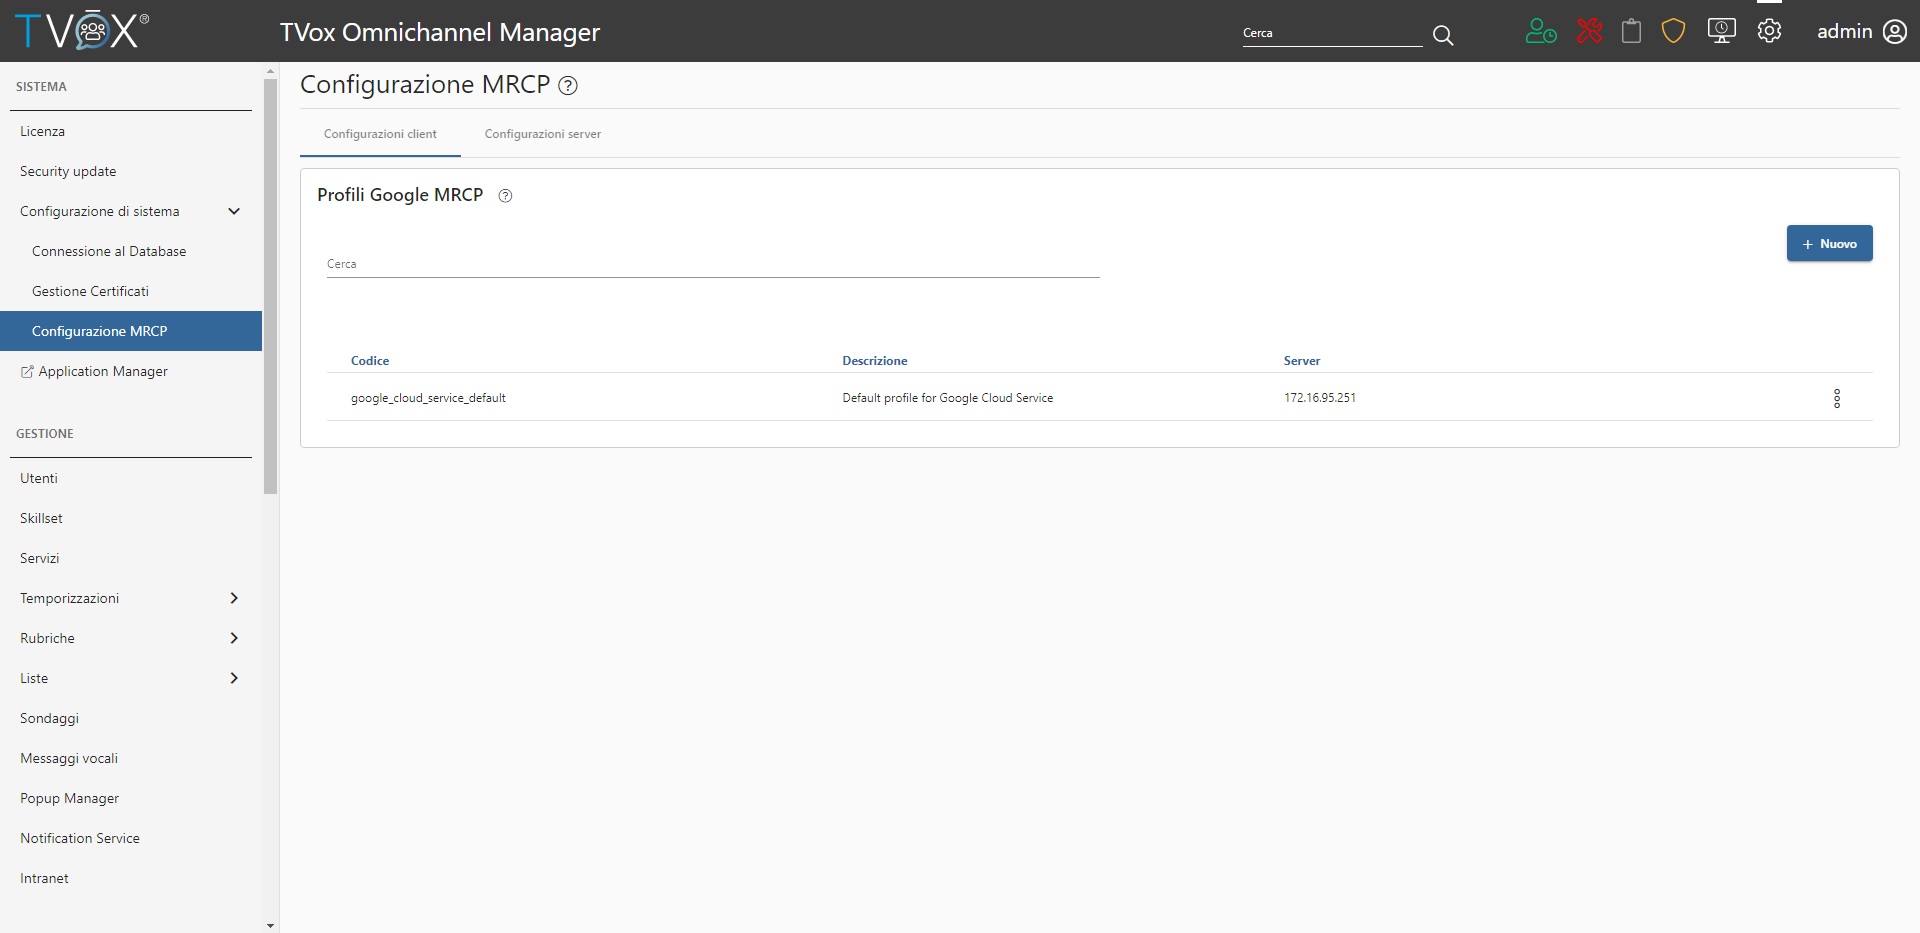Open row actions menu for google_cloud_service_default
The image size is (1920, 933).
pos(1837,398)
